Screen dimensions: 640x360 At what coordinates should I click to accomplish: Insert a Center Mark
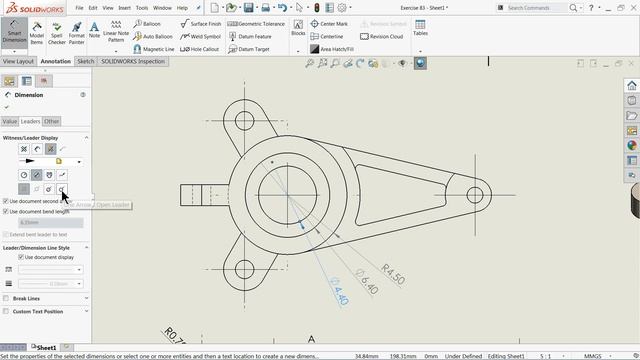pyautogui.click(x=329, y=24)
